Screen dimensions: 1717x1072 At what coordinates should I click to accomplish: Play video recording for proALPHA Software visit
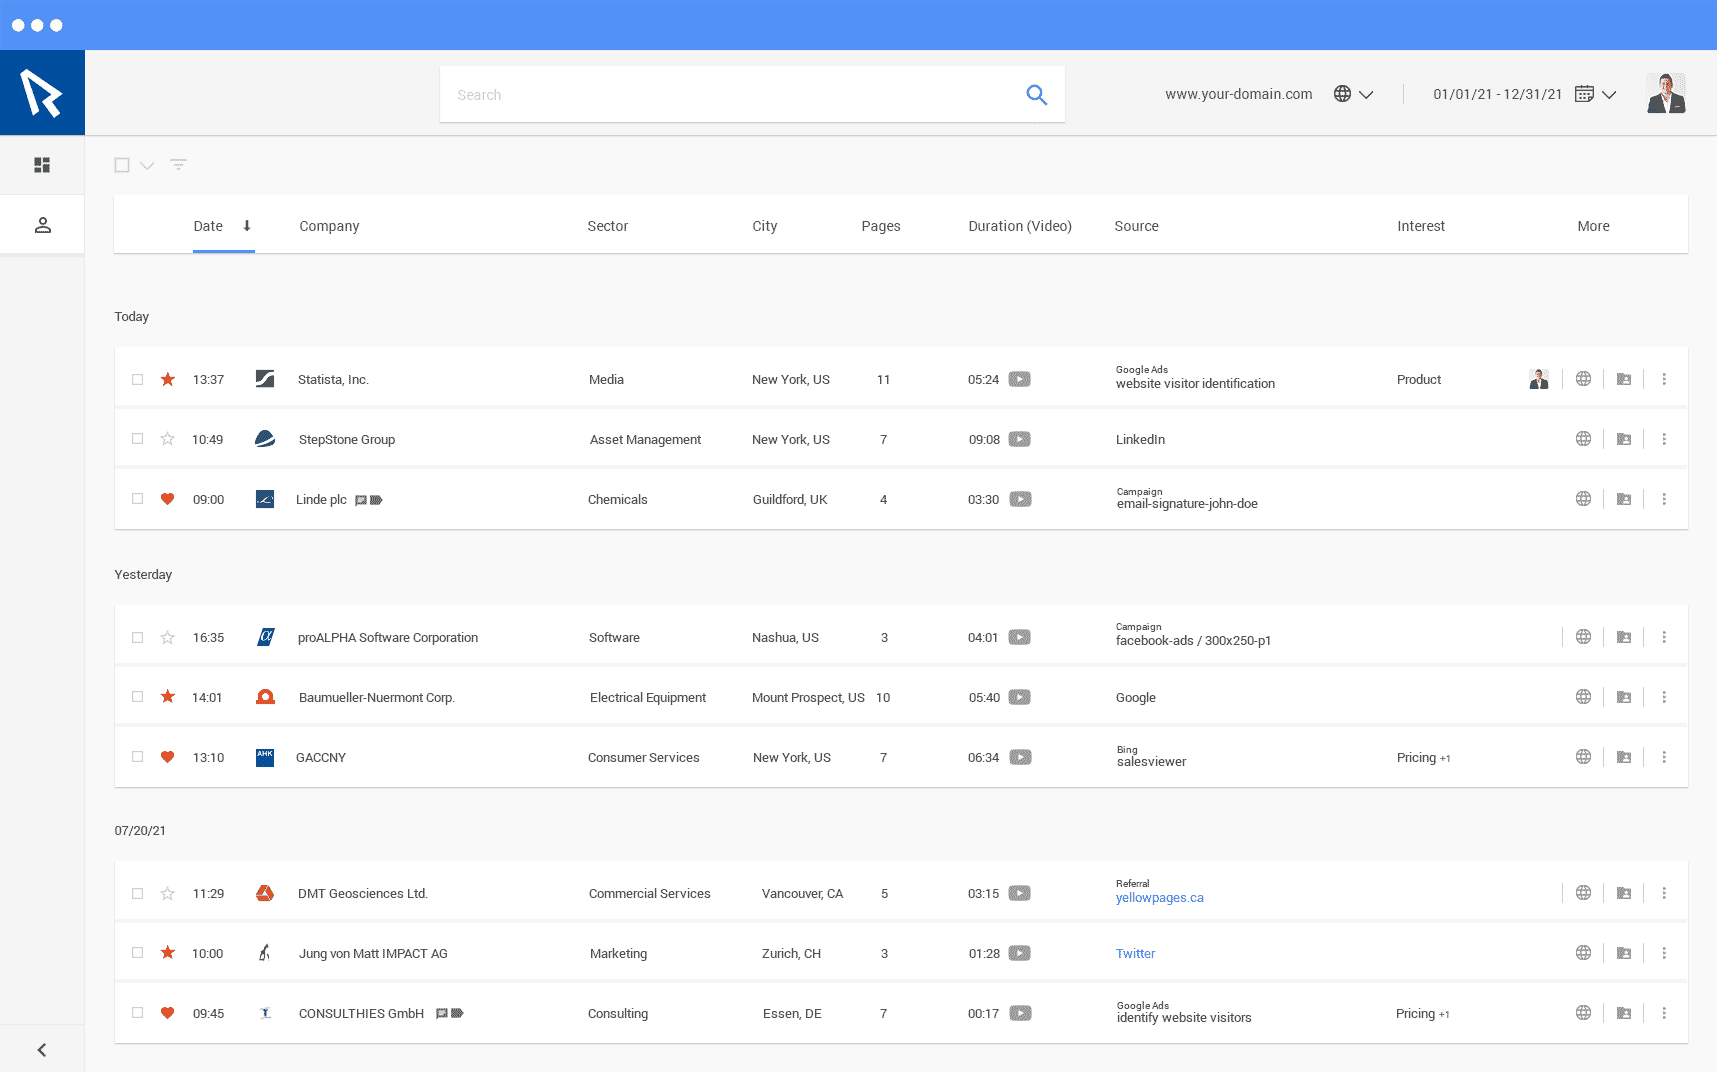1019,637
